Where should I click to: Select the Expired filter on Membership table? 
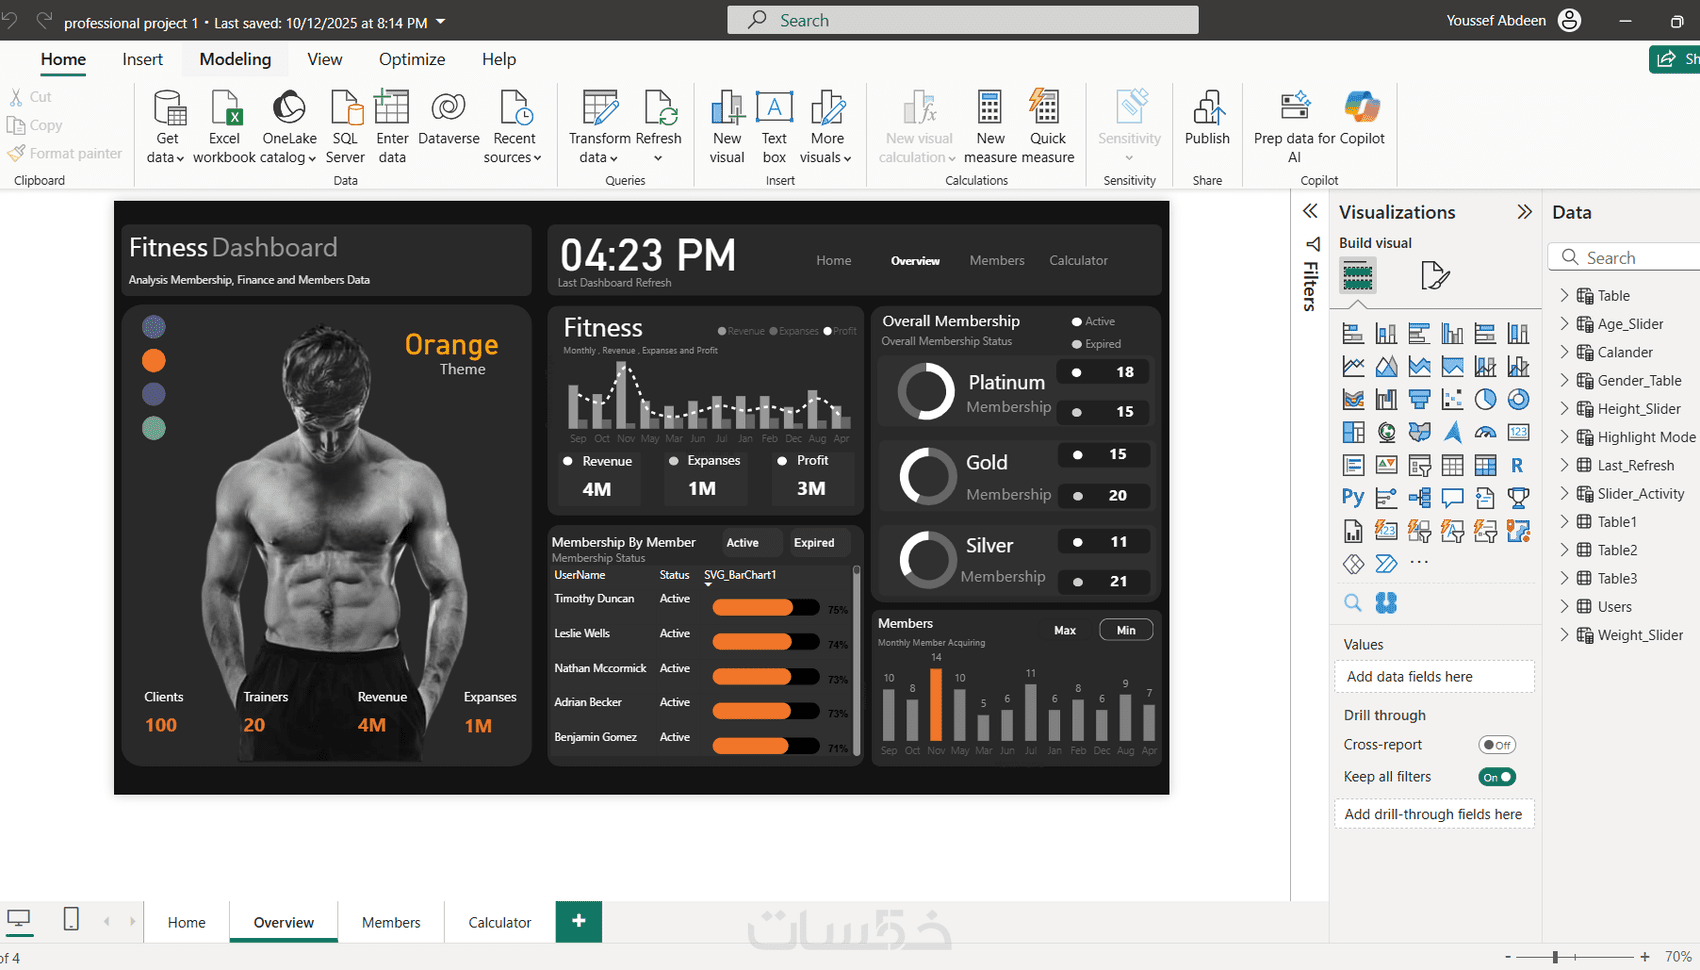pos(814,543)
